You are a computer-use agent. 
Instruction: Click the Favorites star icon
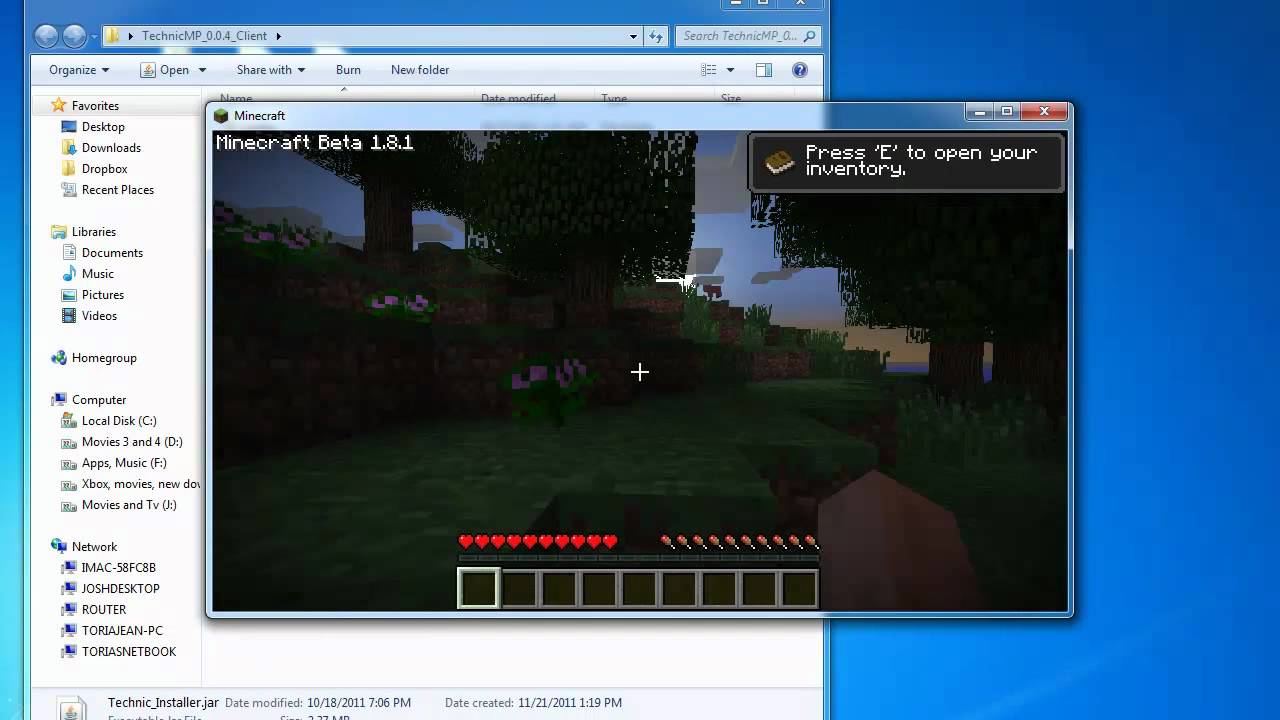(x=59, y=105)
